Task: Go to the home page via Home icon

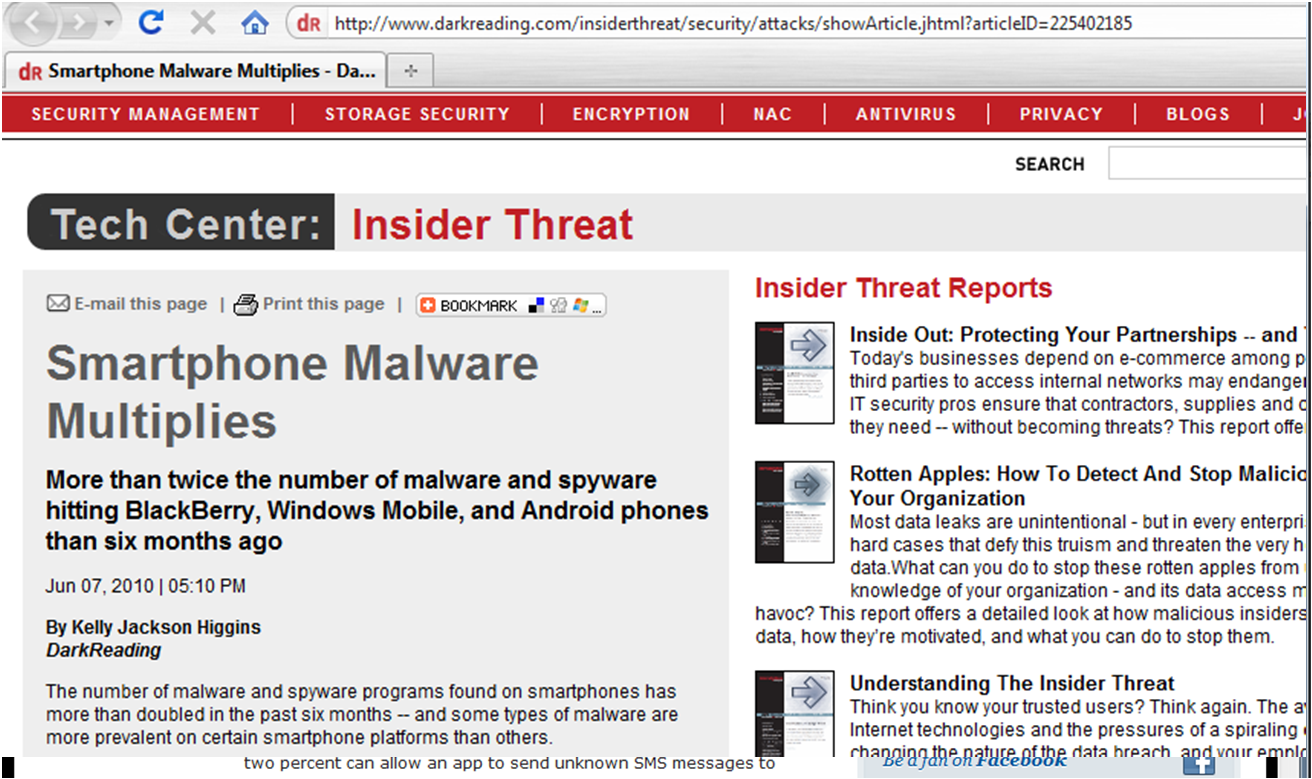Action: pos(255,22)
